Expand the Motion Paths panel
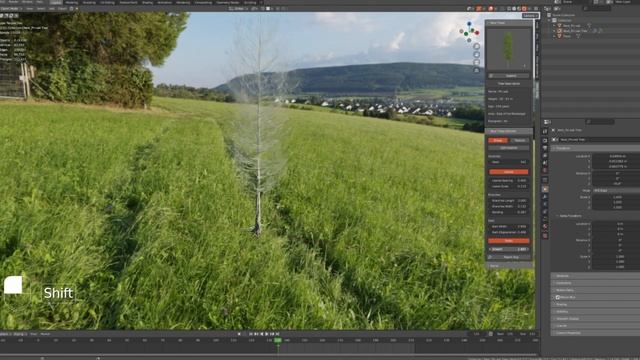The height and width of the screenshot is (360, 640). click(x=596, y=290)
